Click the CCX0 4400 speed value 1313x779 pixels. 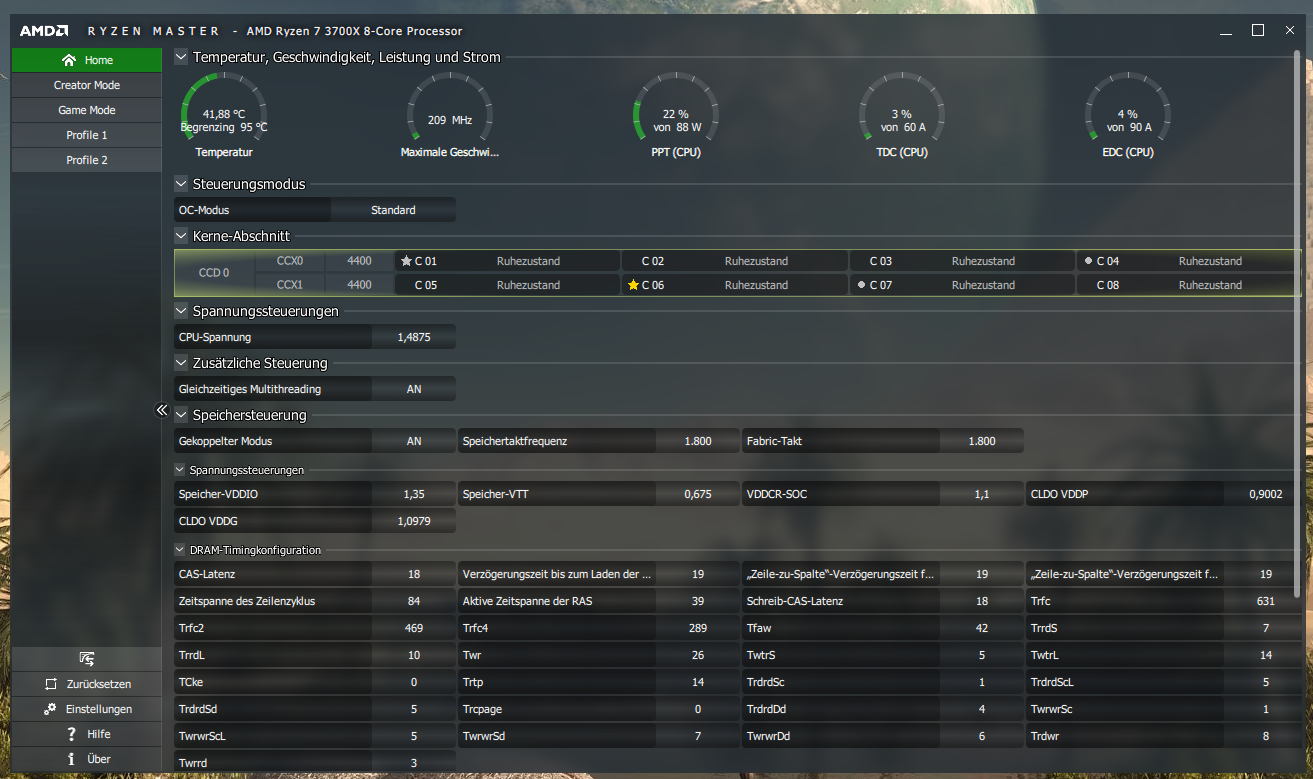tap(360, 261)
